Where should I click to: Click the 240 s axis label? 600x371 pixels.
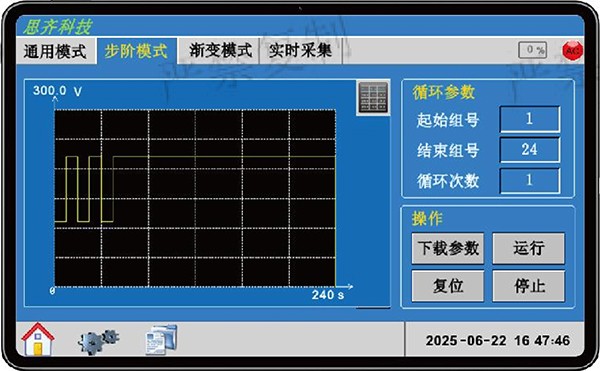tap(328, 295)
